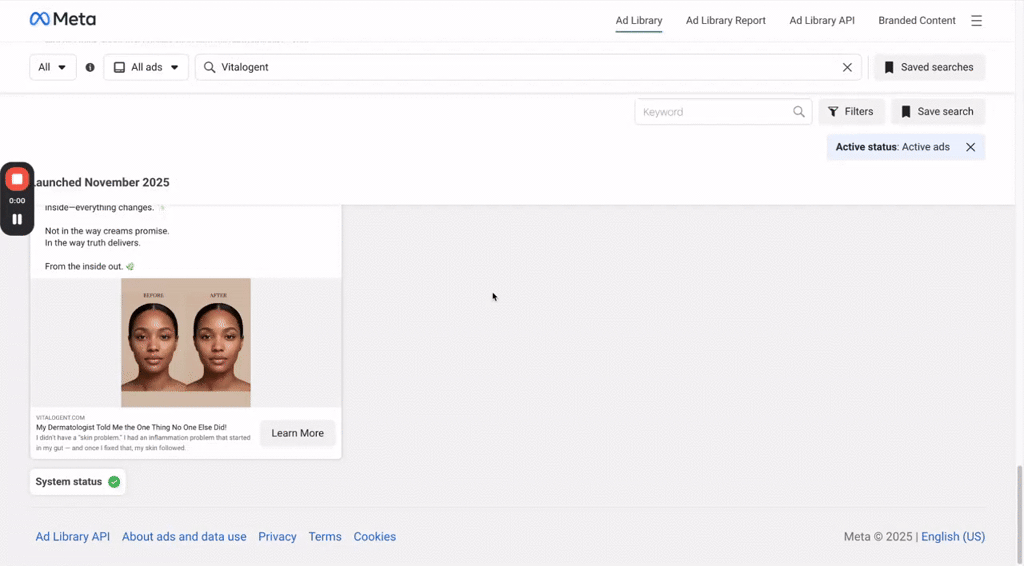The height and width of the screenshot is (566, 1024).
Task: Open Saved searches
Action: coord(929,67)
